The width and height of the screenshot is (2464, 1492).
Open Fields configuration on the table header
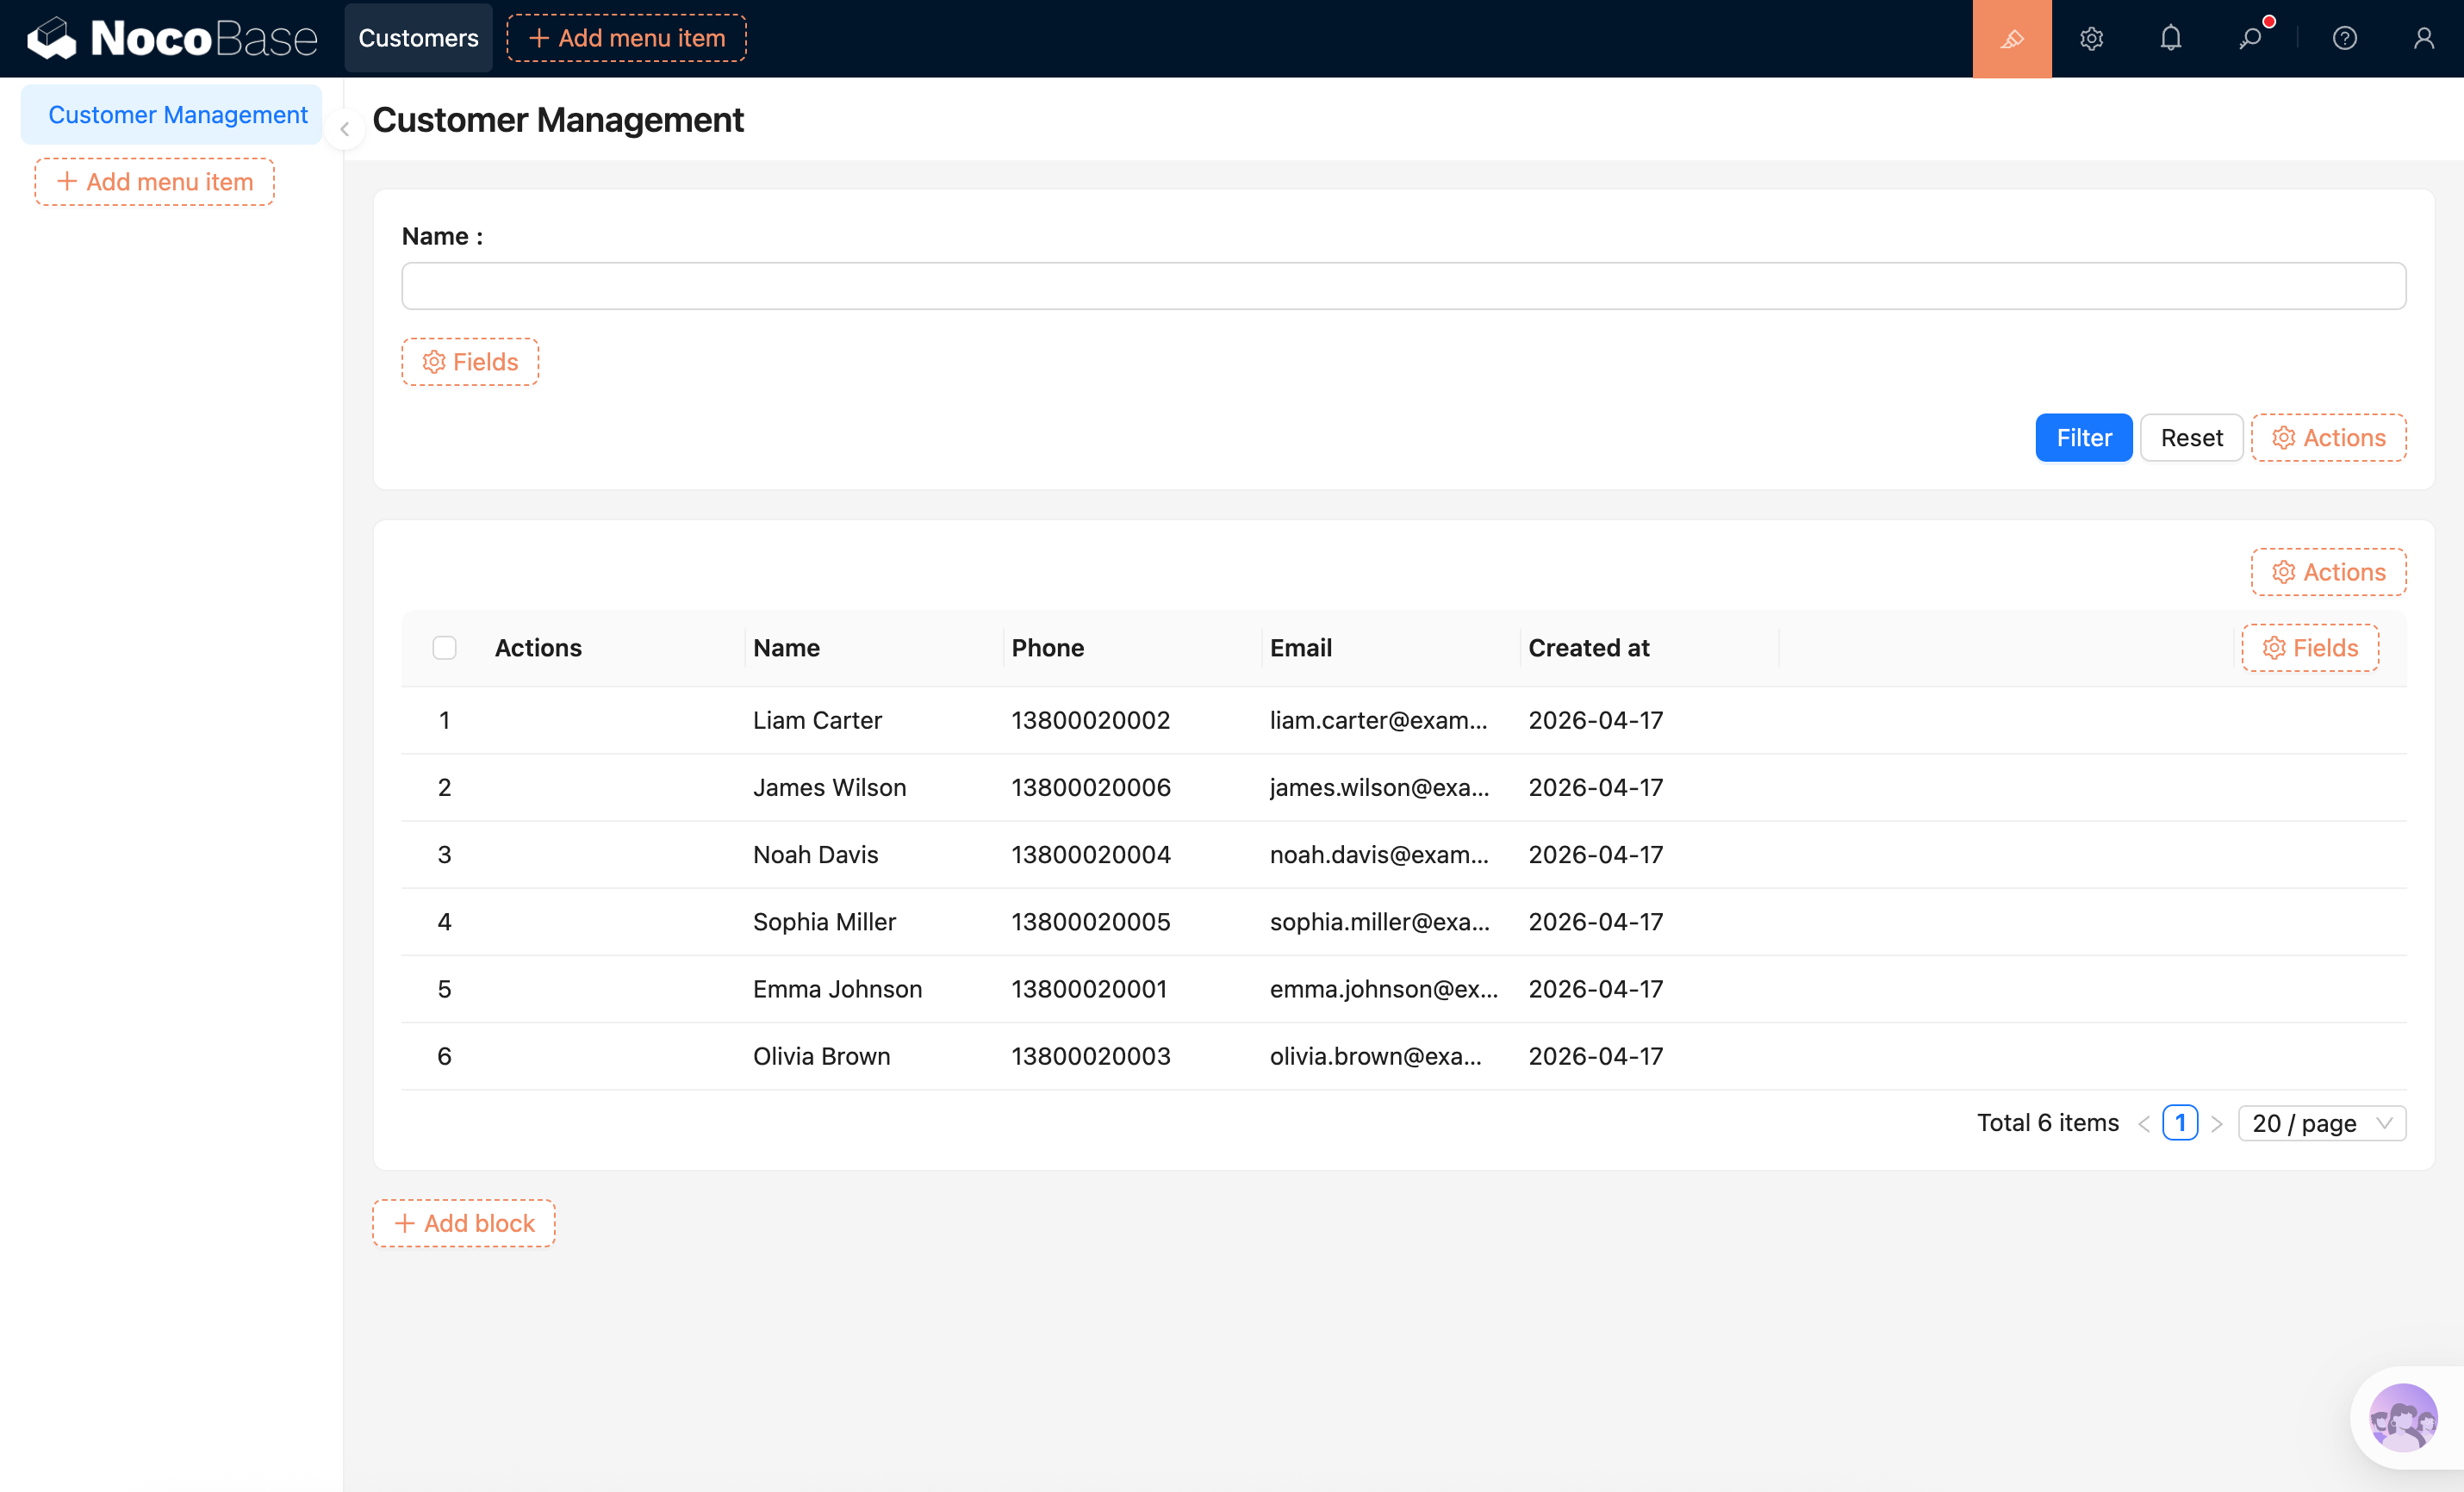point(2310,647)
